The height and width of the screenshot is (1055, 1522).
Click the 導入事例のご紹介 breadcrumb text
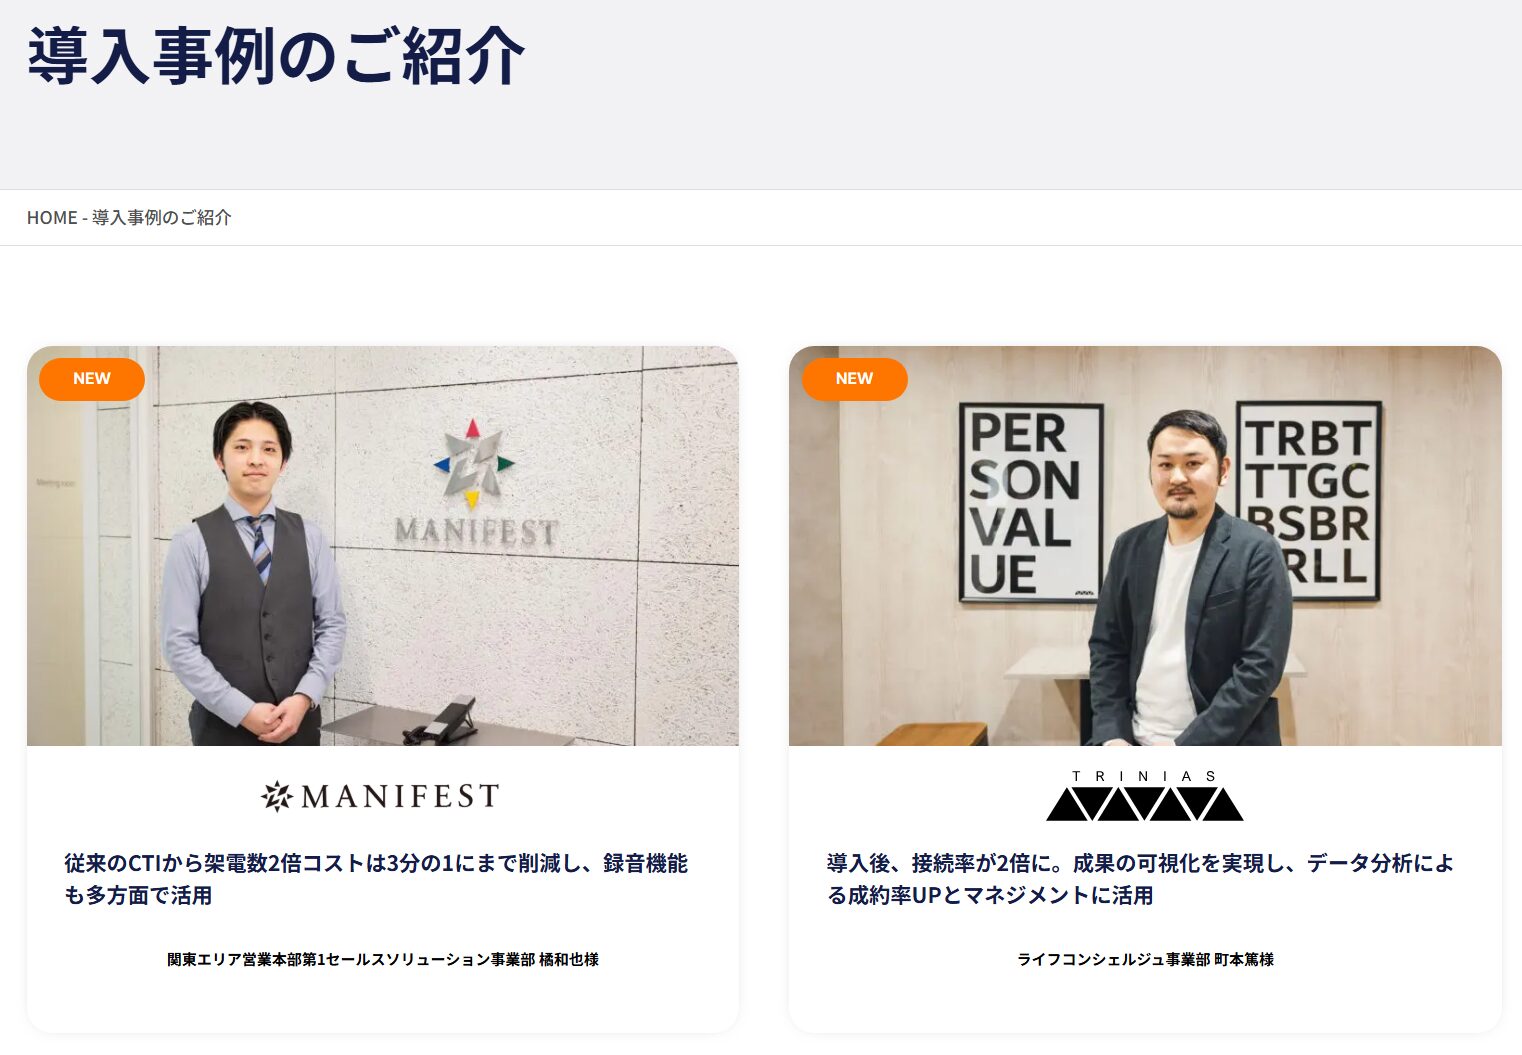(161, 217)
